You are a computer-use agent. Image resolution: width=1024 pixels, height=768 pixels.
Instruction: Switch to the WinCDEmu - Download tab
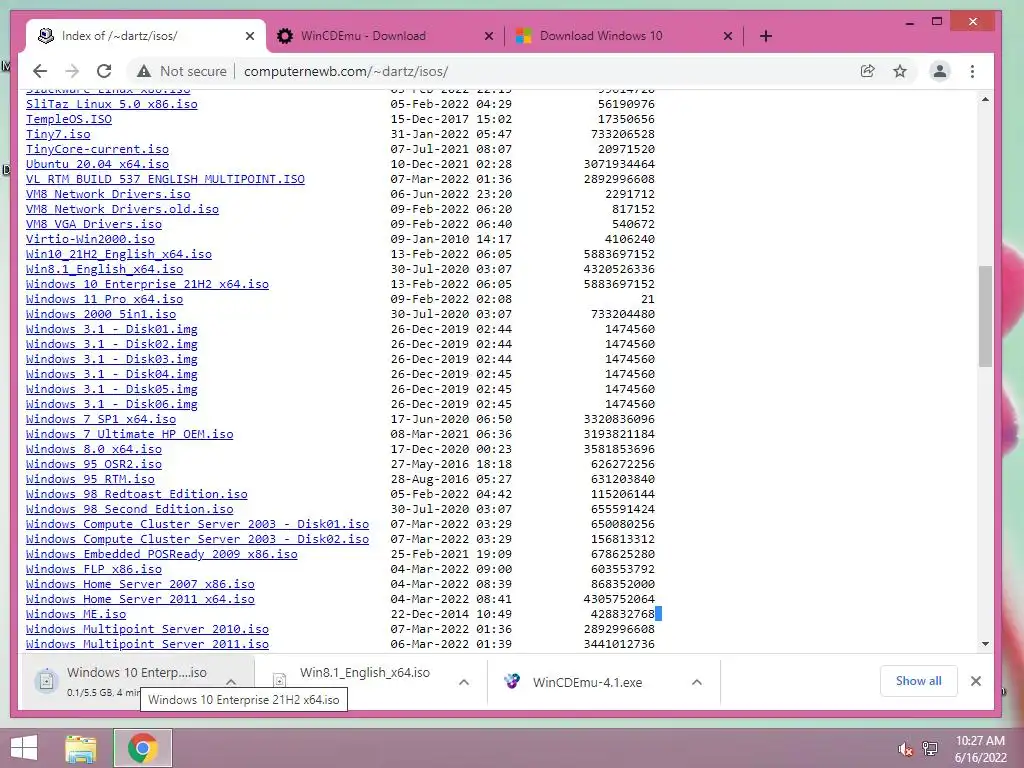click(x=385, y=36)
